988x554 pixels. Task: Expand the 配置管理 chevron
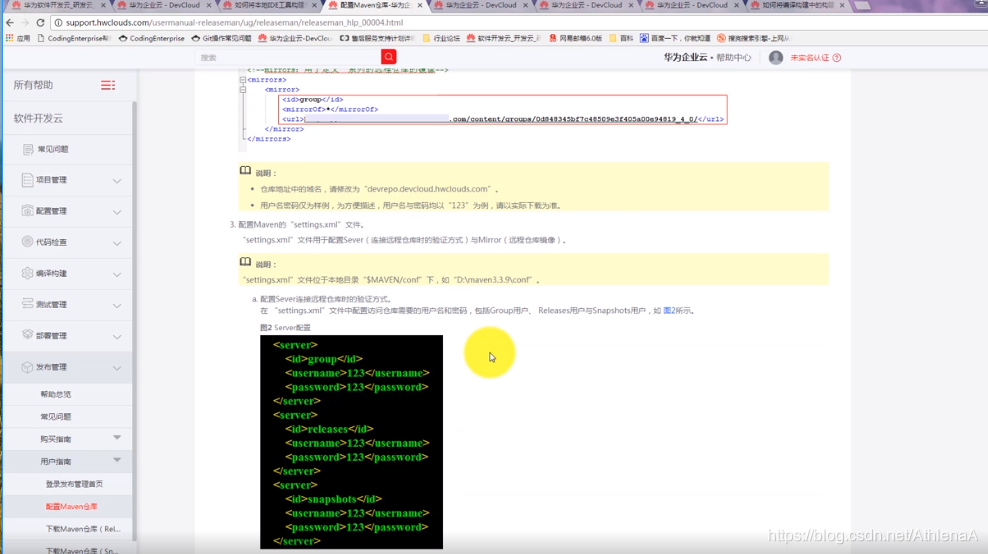click(x=117, y=212)
